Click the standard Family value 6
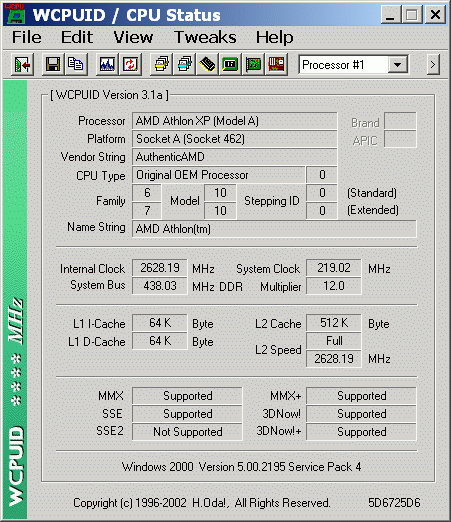The height and width of the screenshot is (522, 451). coord(147,193)
